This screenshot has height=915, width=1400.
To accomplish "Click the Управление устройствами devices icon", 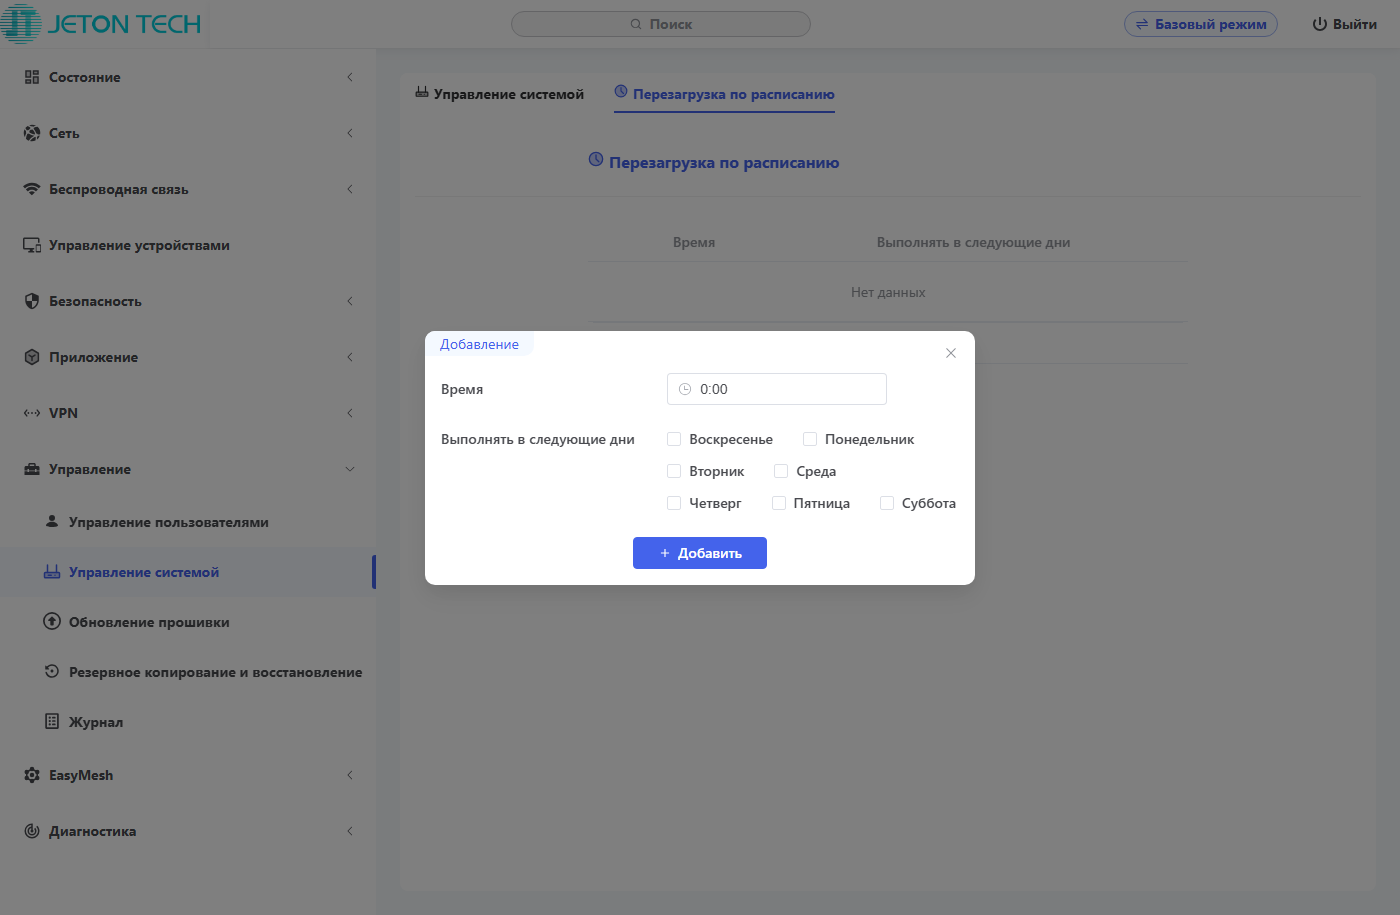I will pos(32,245).
